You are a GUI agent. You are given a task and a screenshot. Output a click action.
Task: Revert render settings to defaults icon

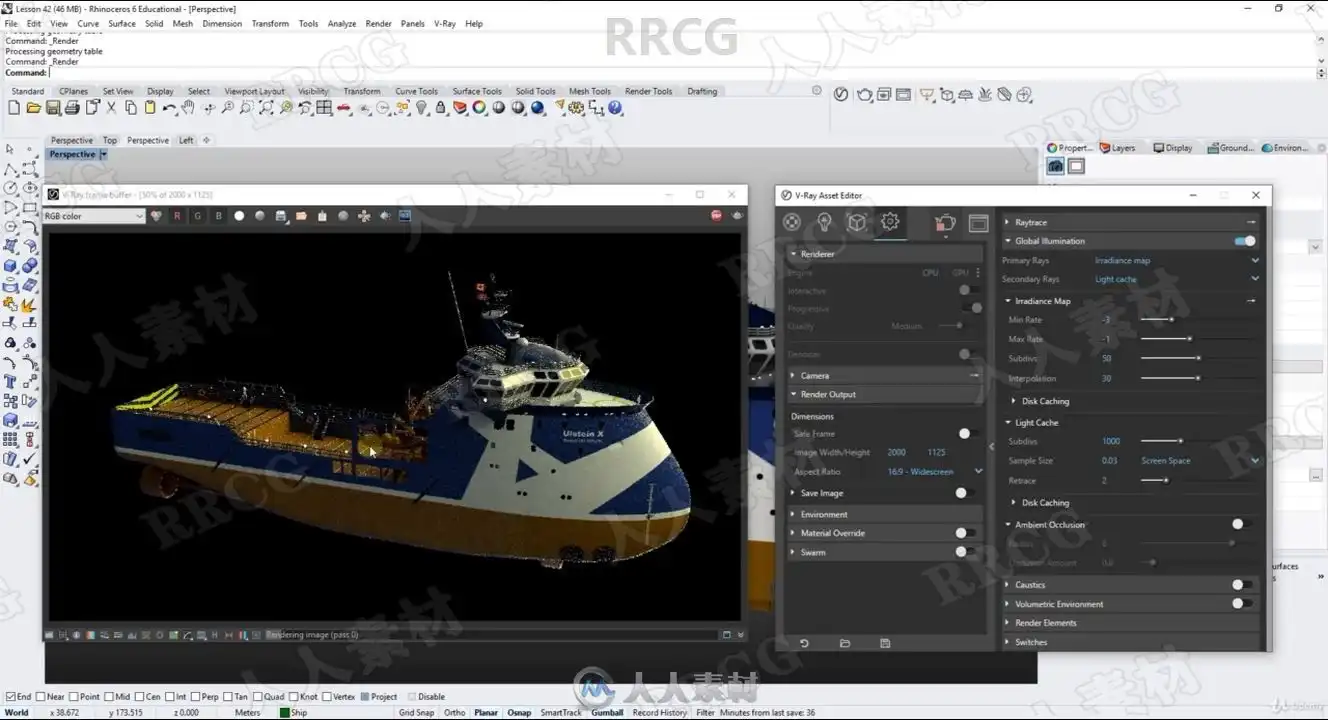pyautogui.click(x=804, y=643)
